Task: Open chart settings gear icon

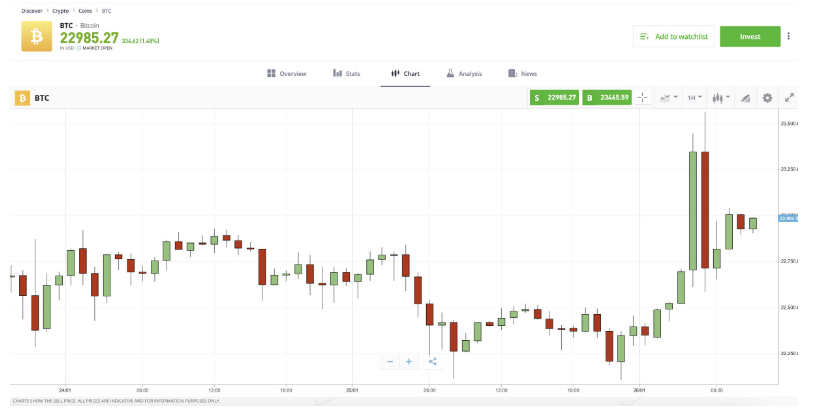Action: pos(767,97)
